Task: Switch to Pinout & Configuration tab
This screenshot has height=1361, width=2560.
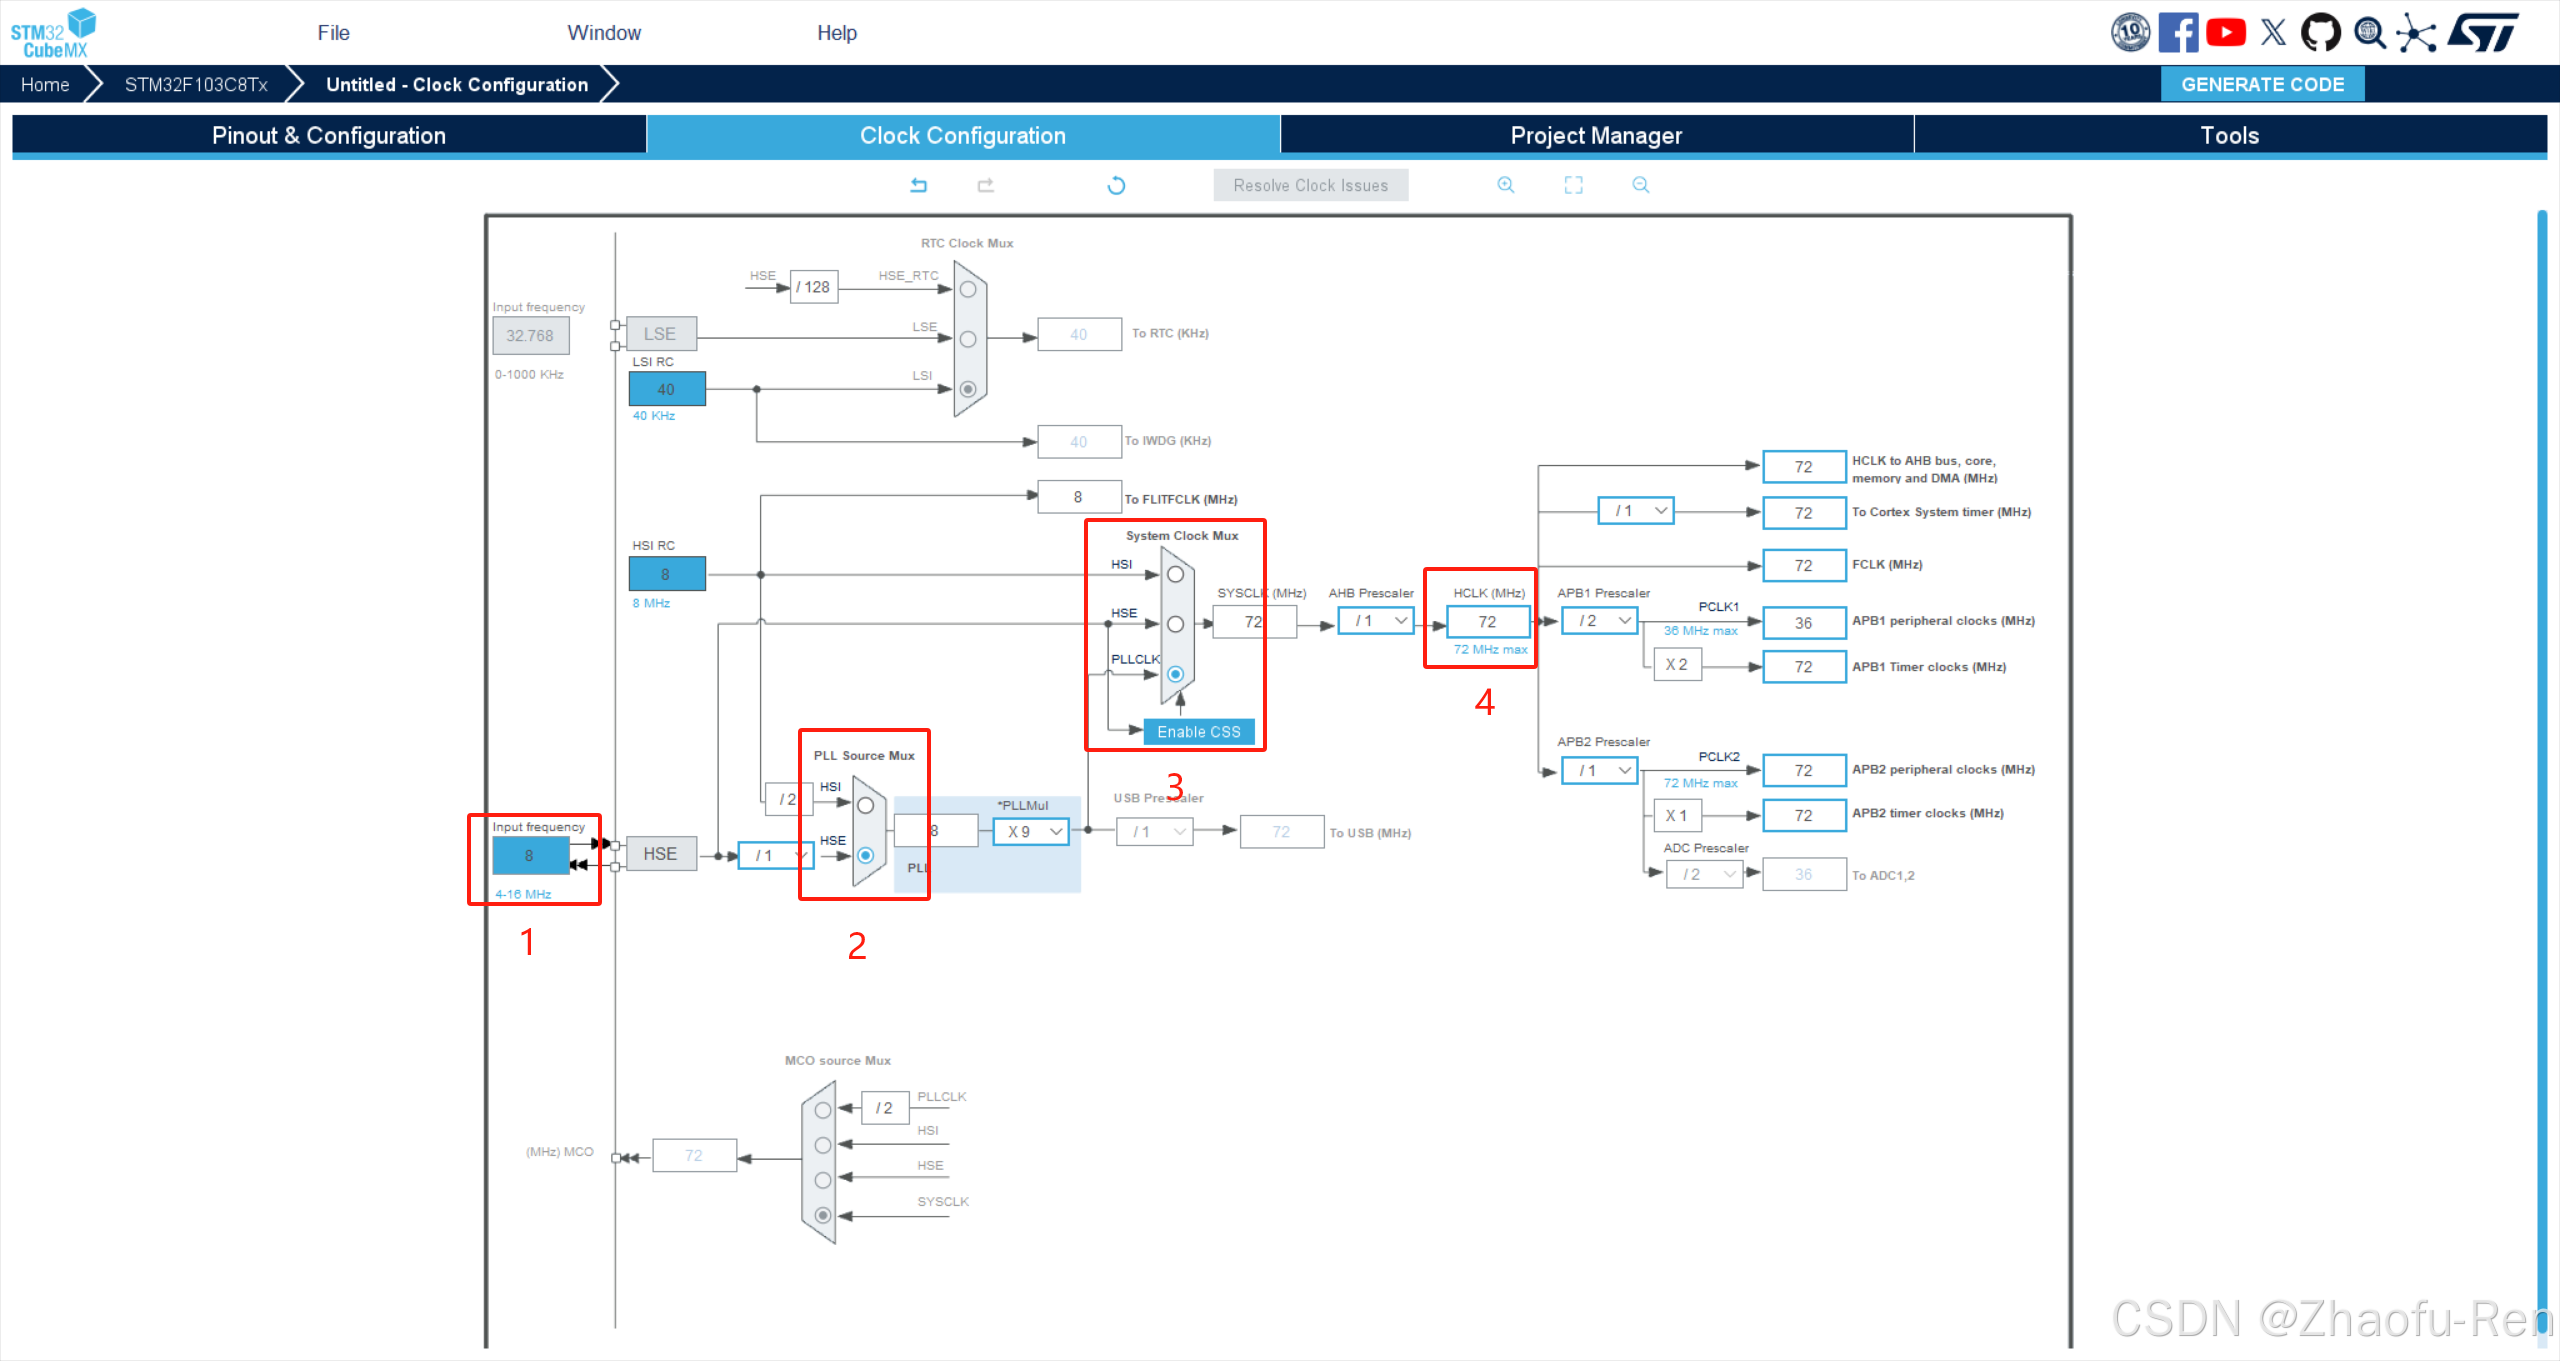Action: coord(329,135)
